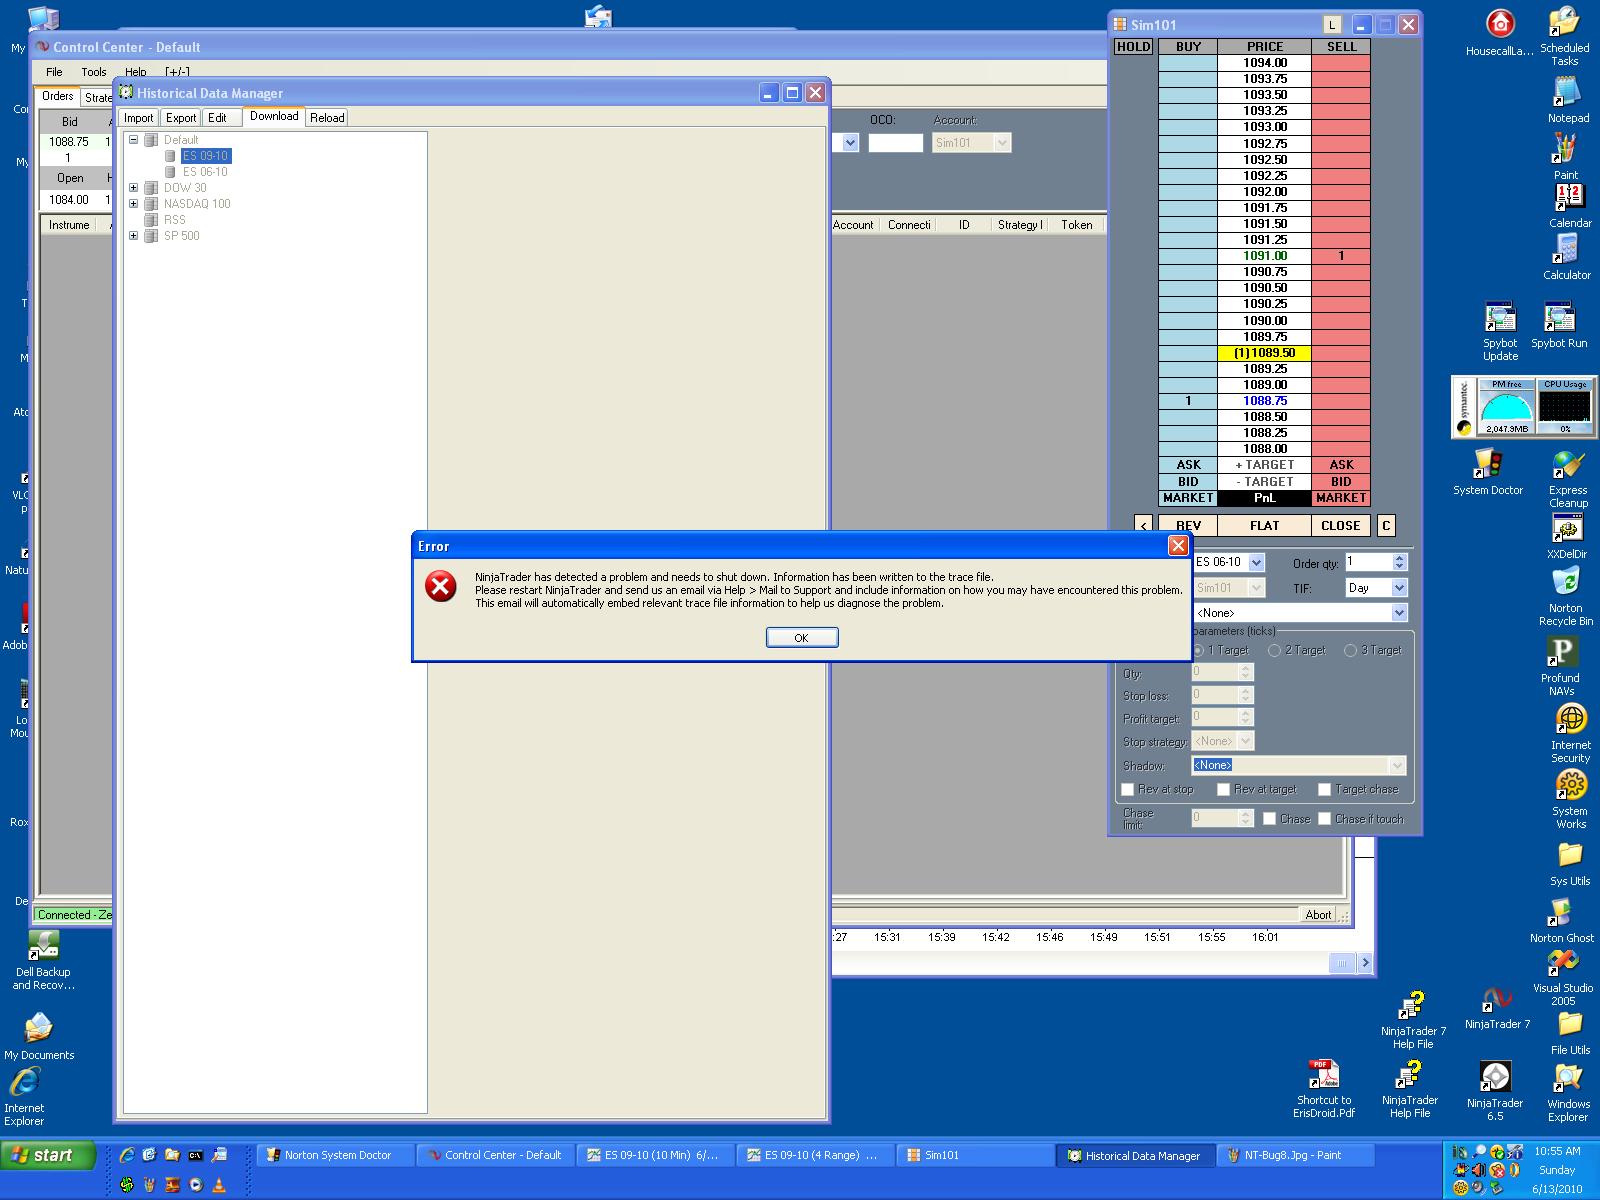The image size is (1600, 1200).
Task: Open the Stop strategy dropdown
Action: (1245, 741)
